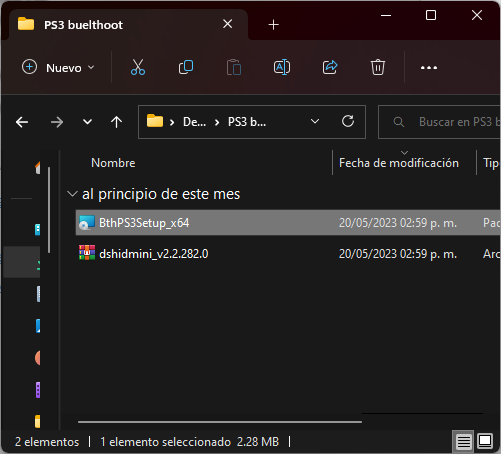Click the Rename icon in toolbar

pyautogui.click(x=282, y=67)
